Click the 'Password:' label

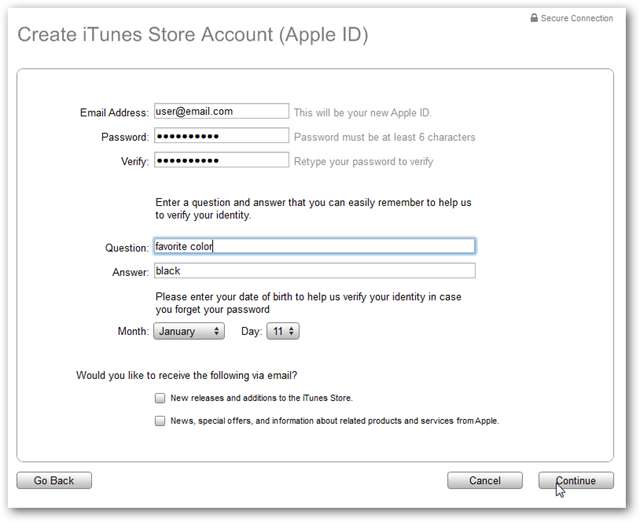point(125,137)
